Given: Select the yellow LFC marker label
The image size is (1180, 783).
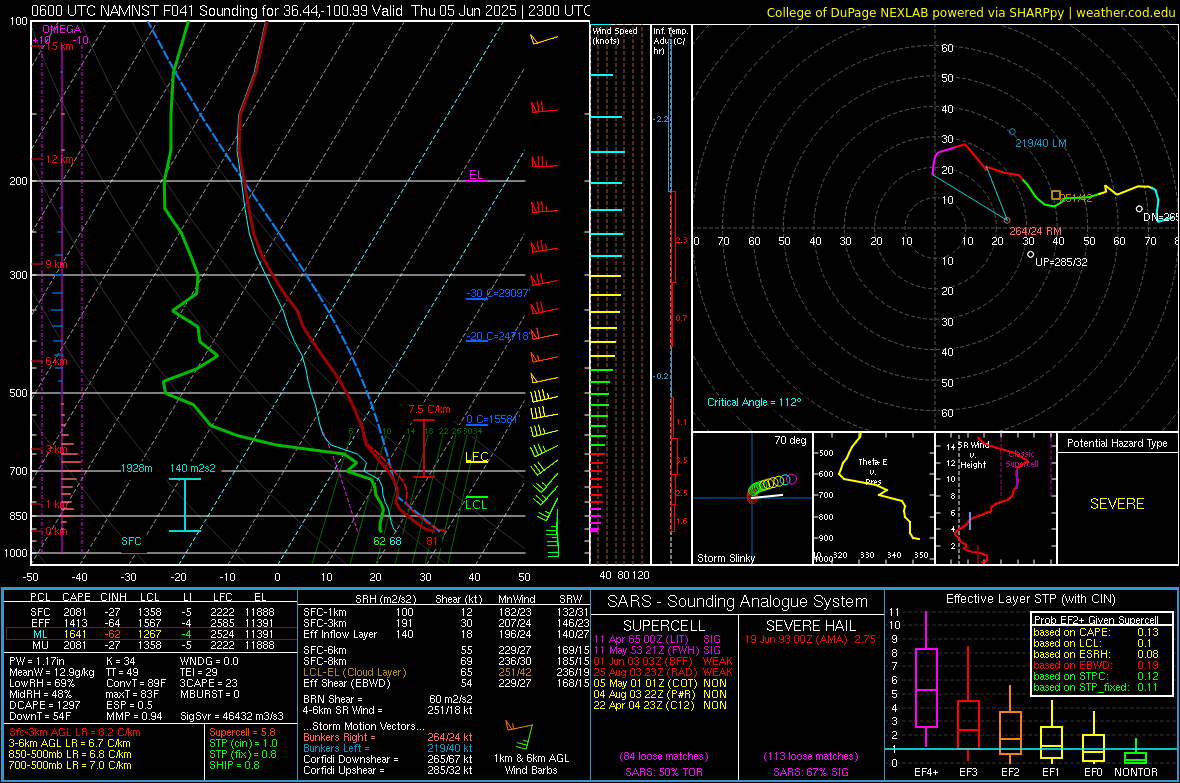Looking at the screenshot, I should point(476,456).
